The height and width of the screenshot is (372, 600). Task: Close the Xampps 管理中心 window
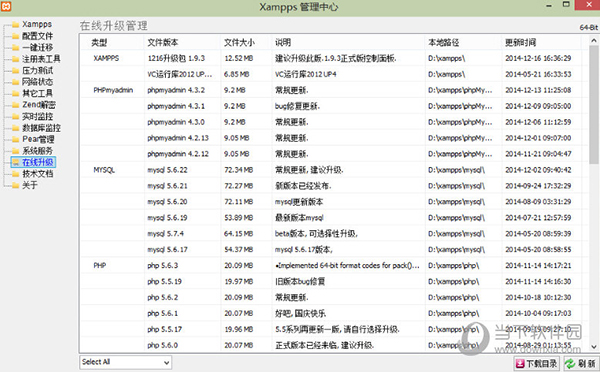[x=589, y=5]
